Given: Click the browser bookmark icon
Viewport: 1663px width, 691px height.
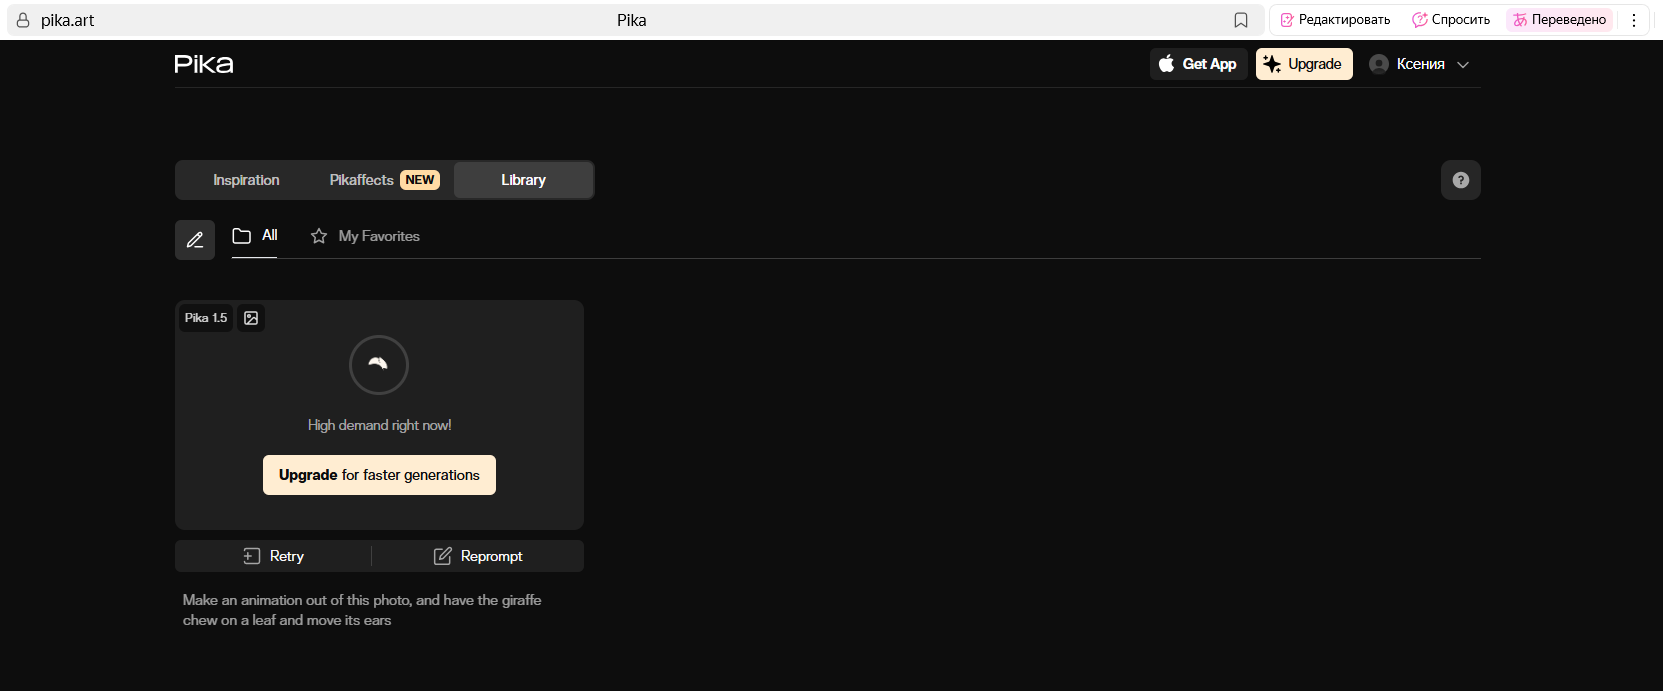Looking at the screenshot, I should [1241, 20].
